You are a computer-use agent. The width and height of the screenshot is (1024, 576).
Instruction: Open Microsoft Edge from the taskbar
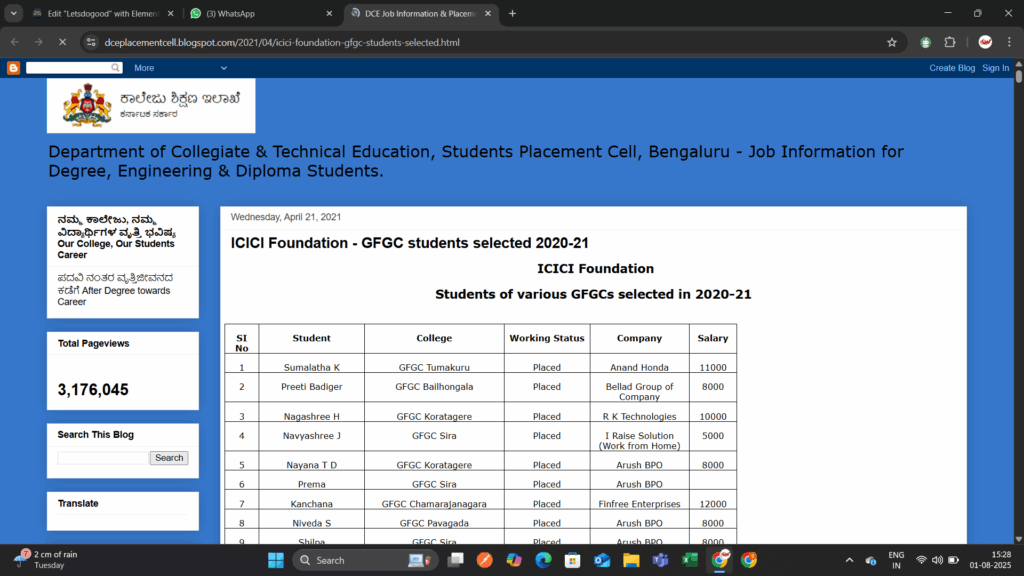pos(543,560)
